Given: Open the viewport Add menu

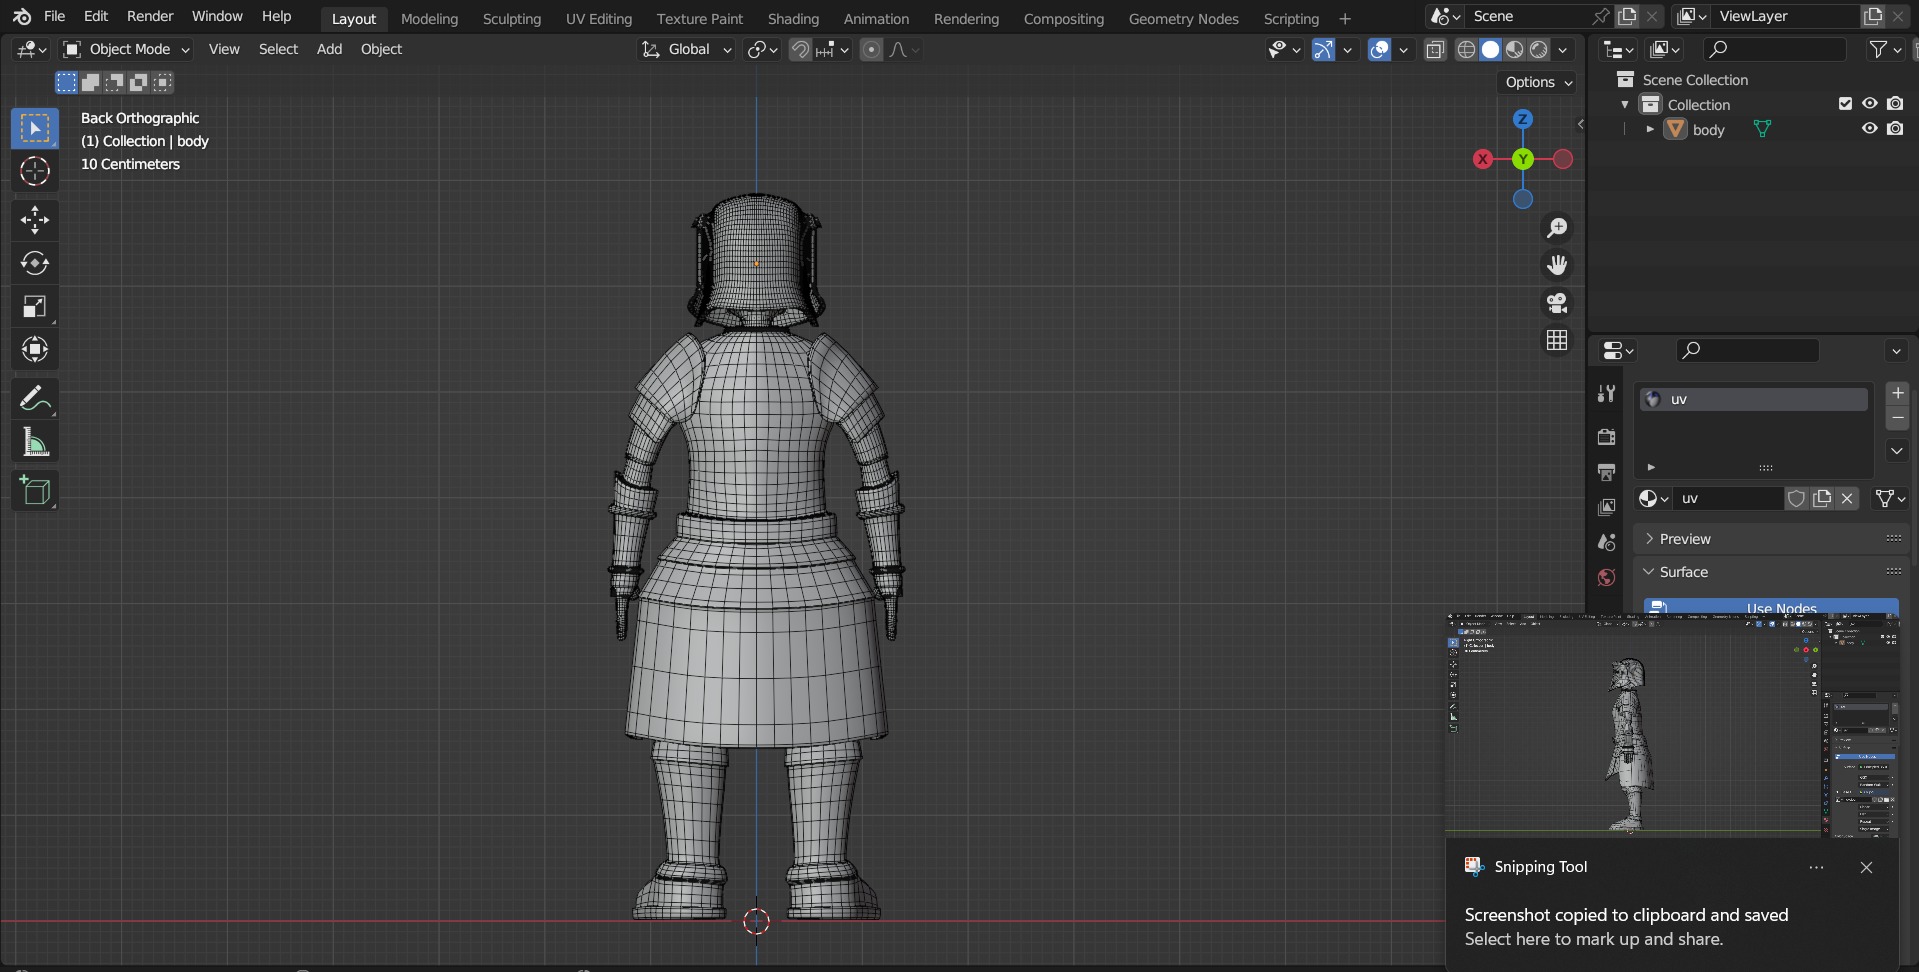Looking at the screenshot, I should (x=329, y=49).
